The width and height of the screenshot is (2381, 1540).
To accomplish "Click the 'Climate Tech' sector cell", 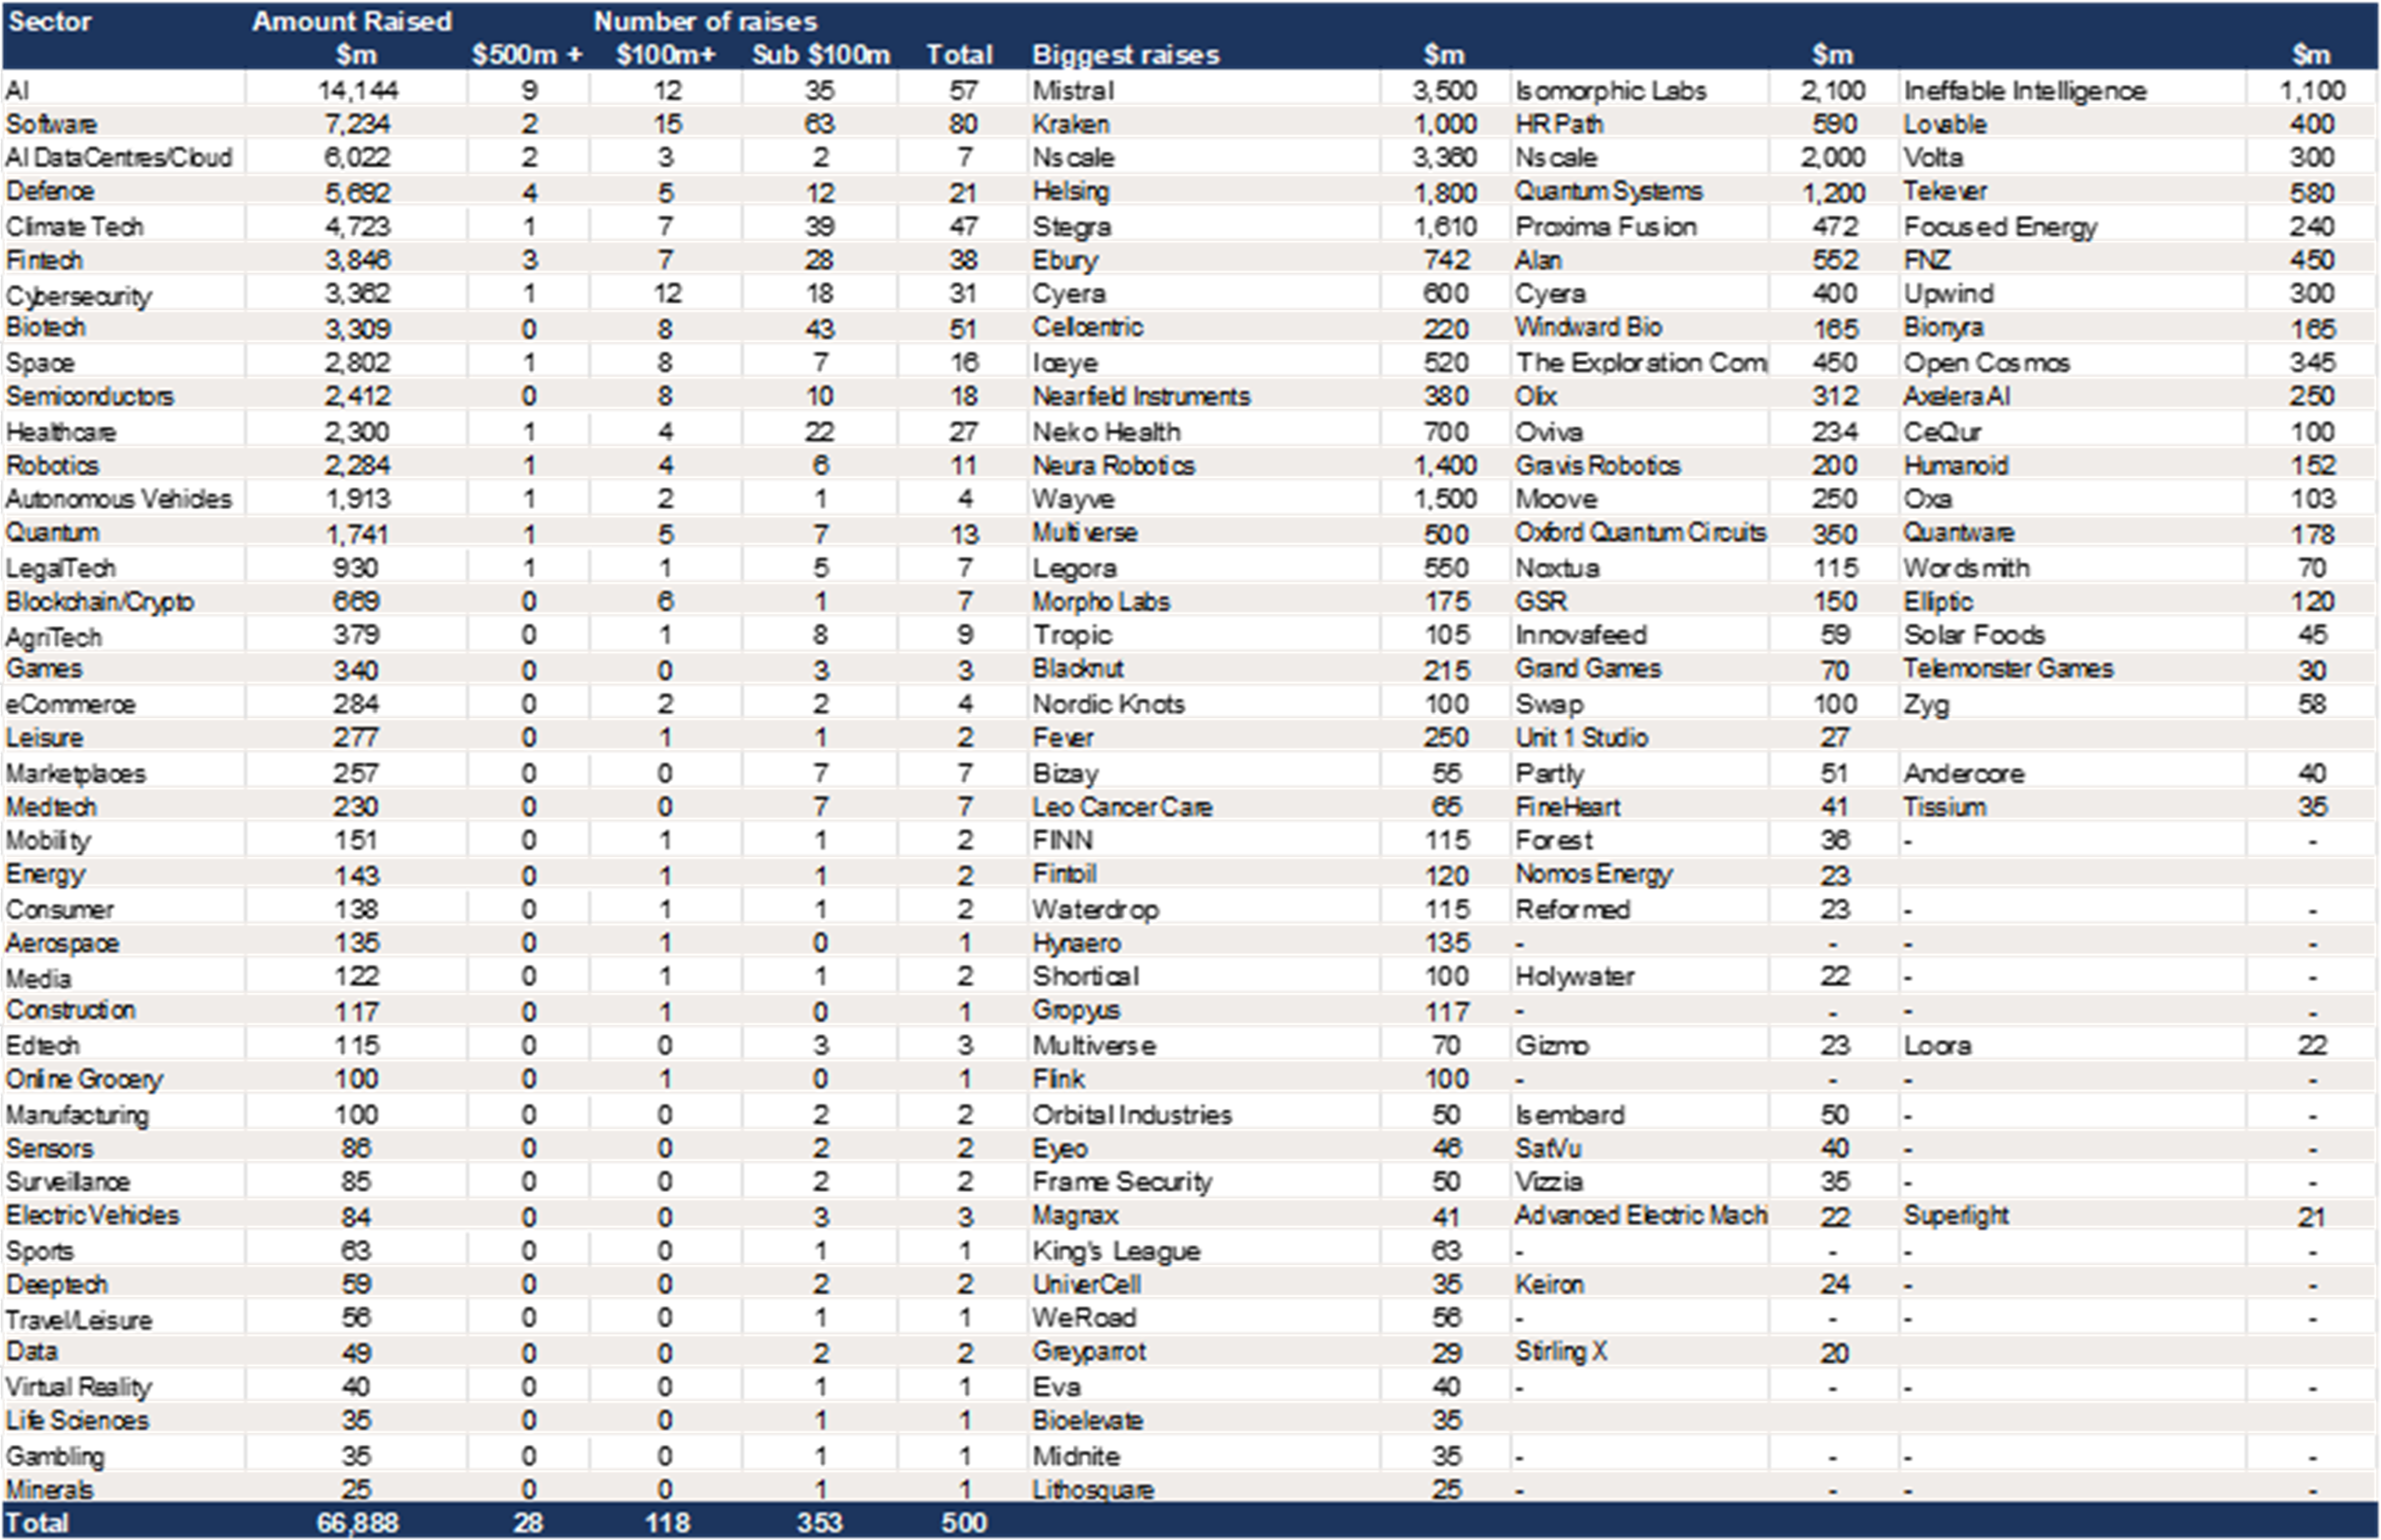I will 75,226.
